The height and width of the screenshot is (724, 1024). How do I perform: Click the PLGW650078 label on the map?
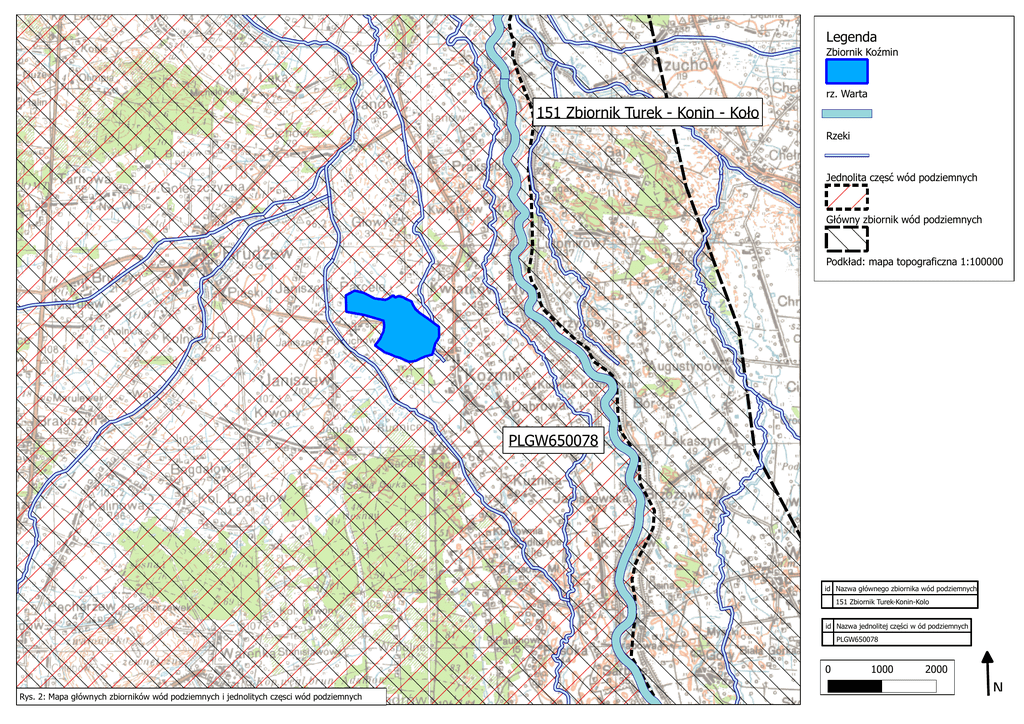[554, 440]
